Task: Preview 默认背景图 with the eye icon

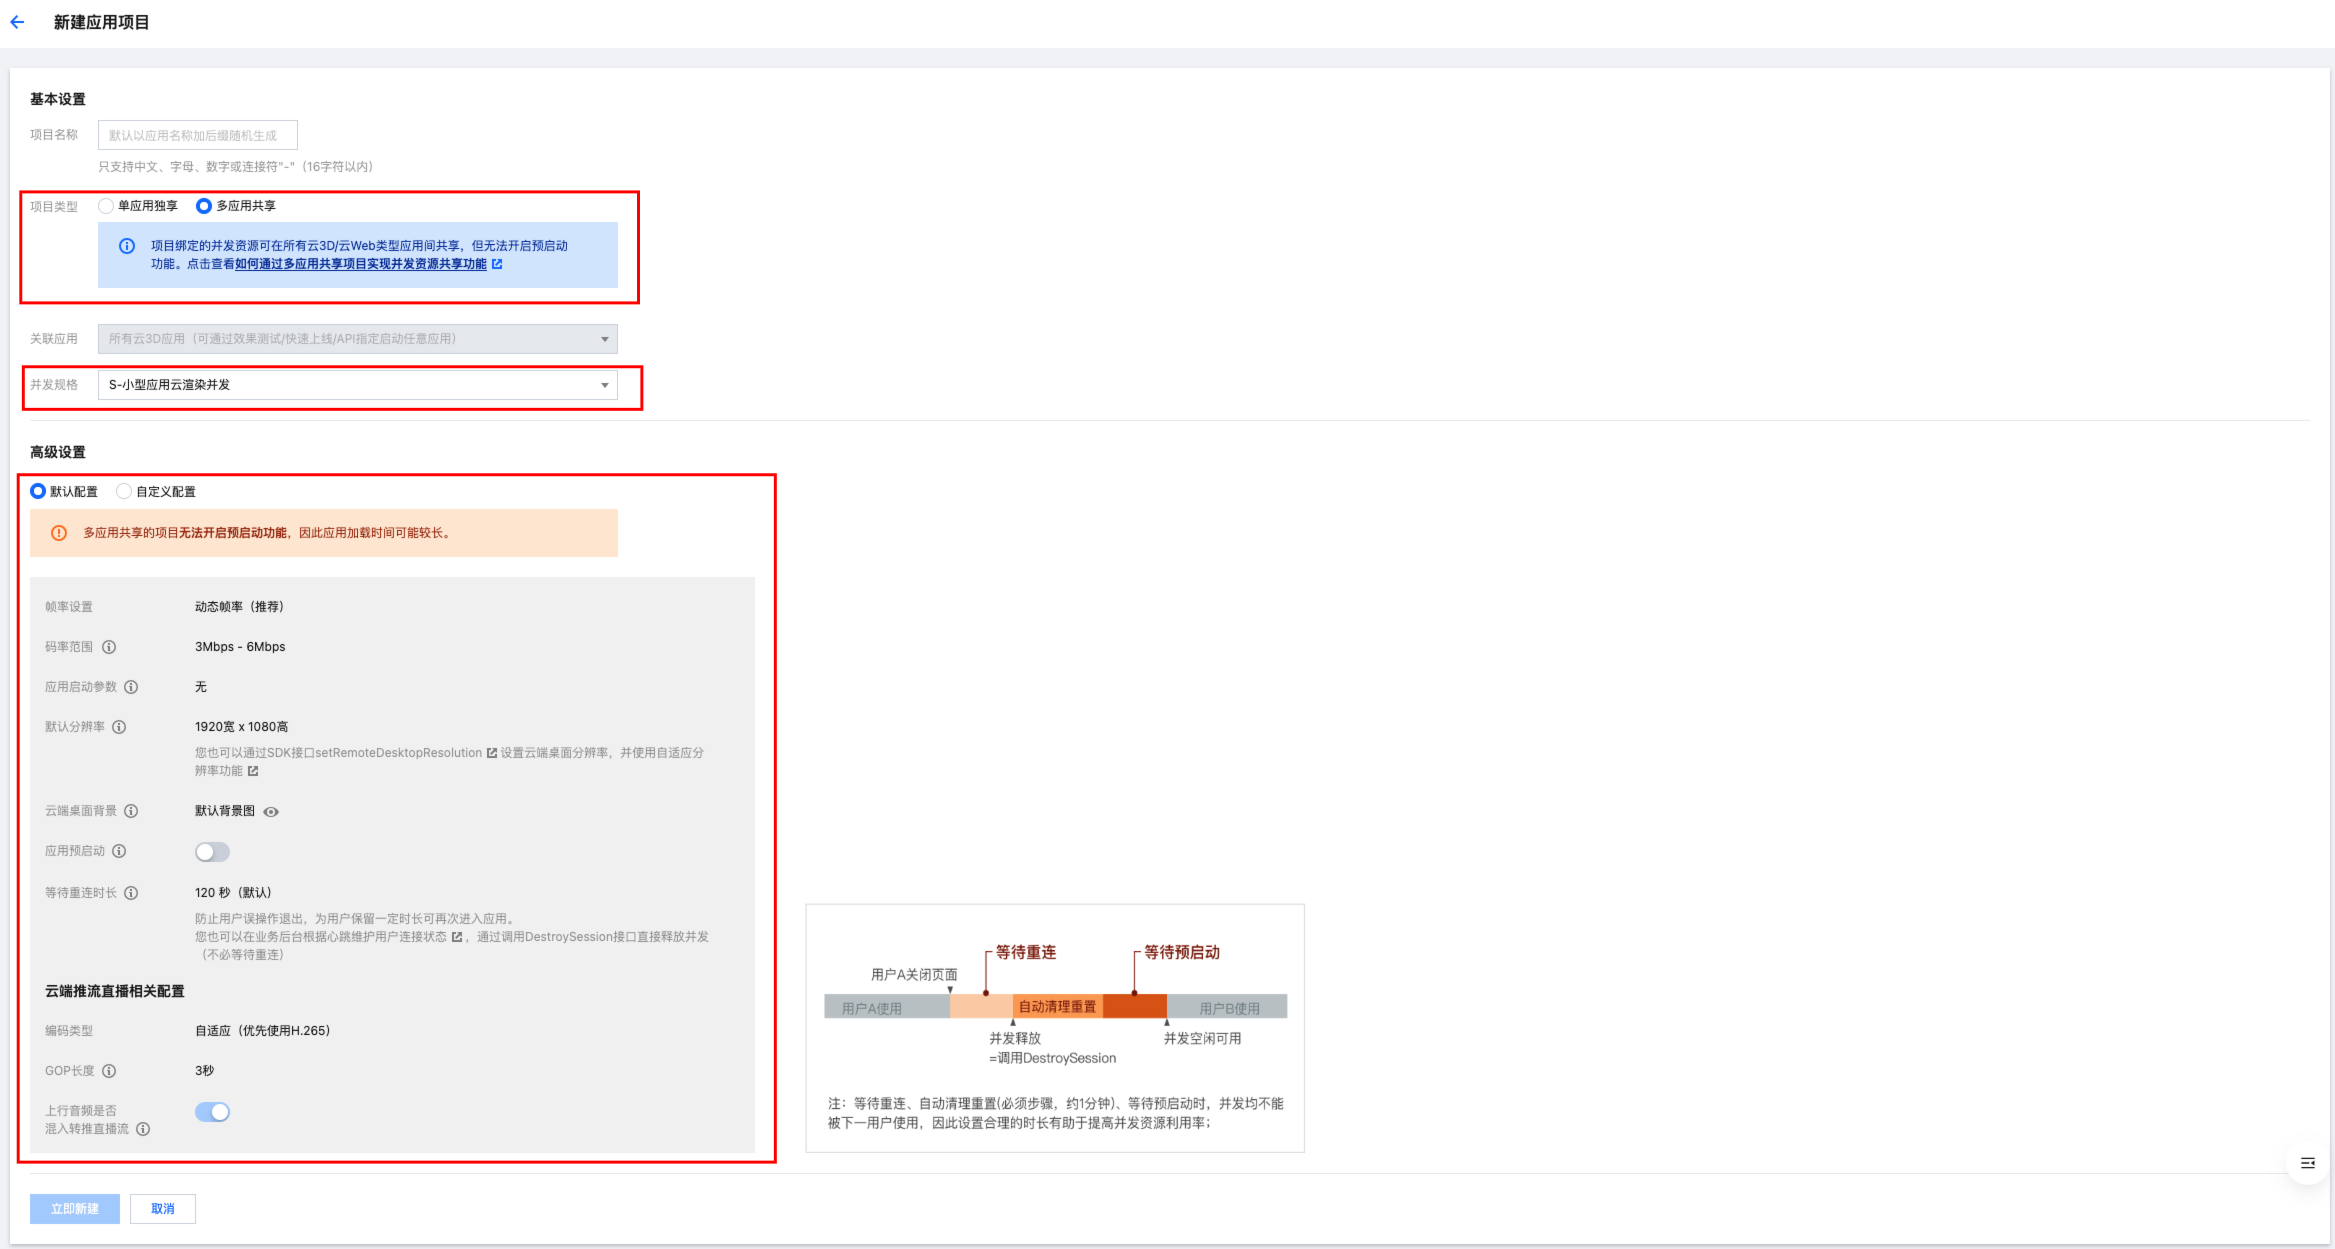Action: click(x=271, y=812)
